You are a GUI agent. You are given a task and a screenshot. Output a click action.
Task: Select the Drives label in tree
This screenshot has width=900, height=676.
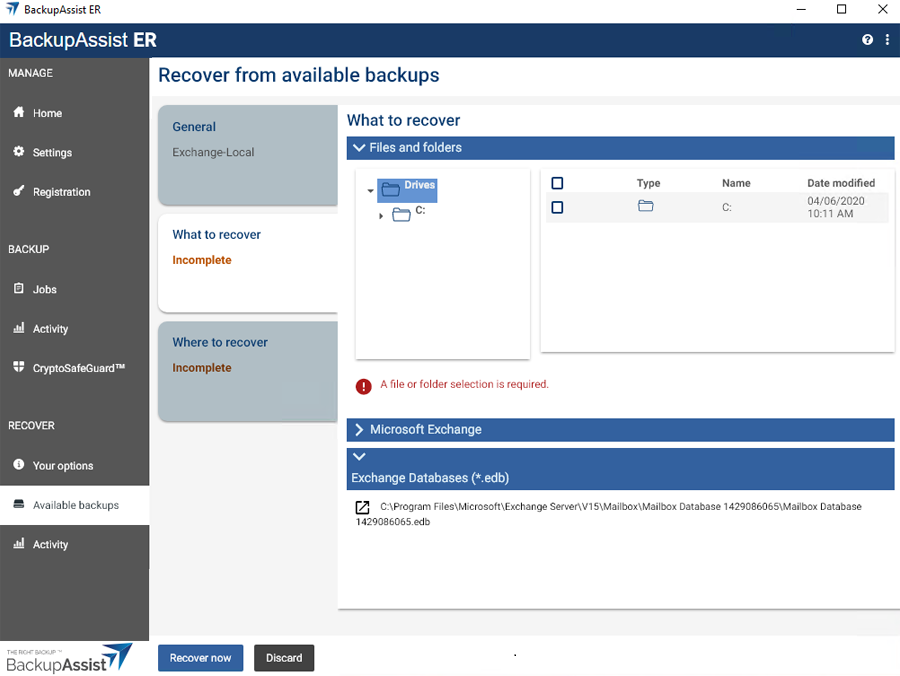click(x=420, y=185)
